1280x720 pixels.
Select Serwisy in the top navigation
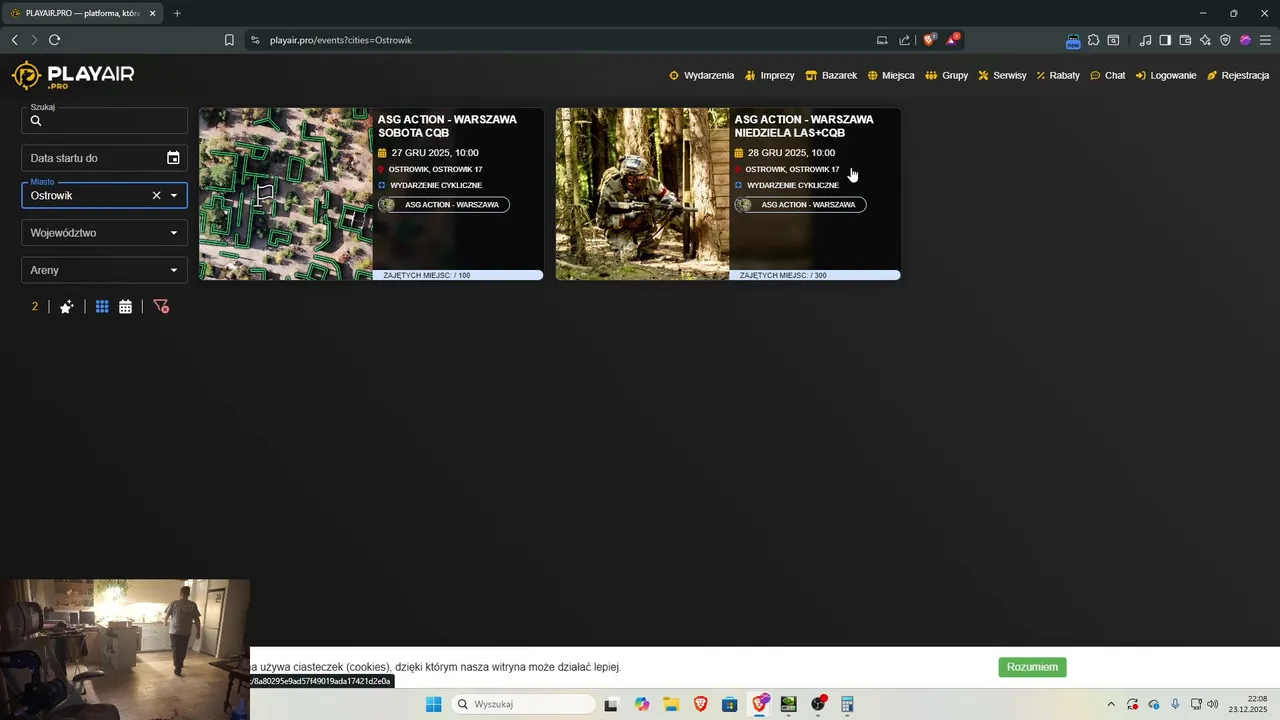tap(1002, 75)
